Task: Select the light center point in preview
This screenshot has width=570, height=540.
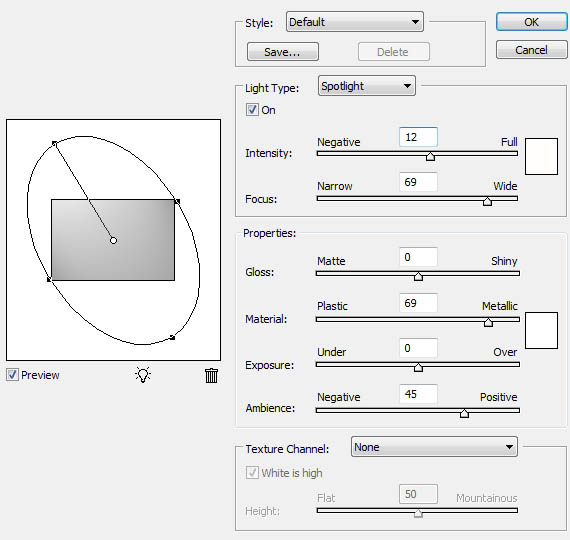Action: click(x=113, y=240)
